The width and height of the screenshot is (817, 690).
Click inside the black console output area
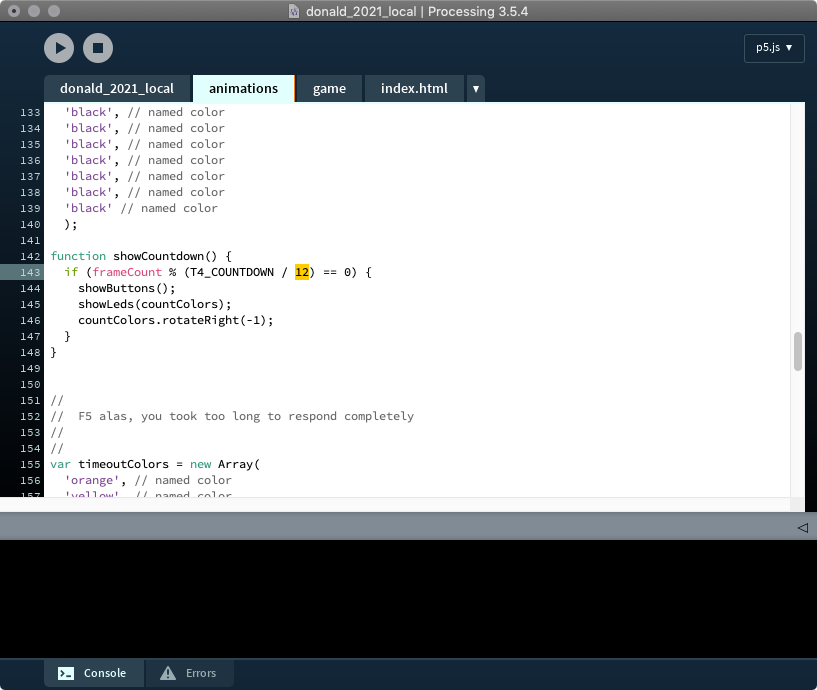(408, 599)
